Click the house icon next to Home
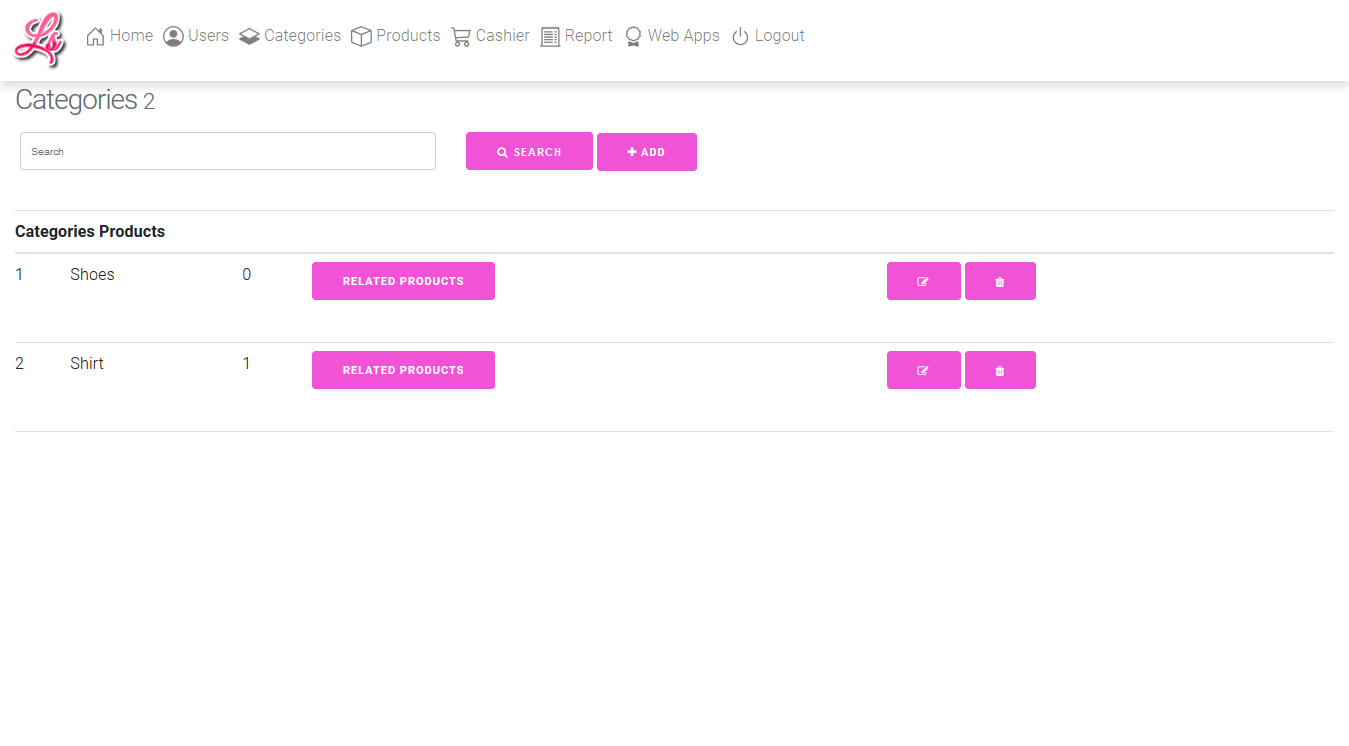The width and height of the screenshot is (1349, 746). click(x=96, y=37)
